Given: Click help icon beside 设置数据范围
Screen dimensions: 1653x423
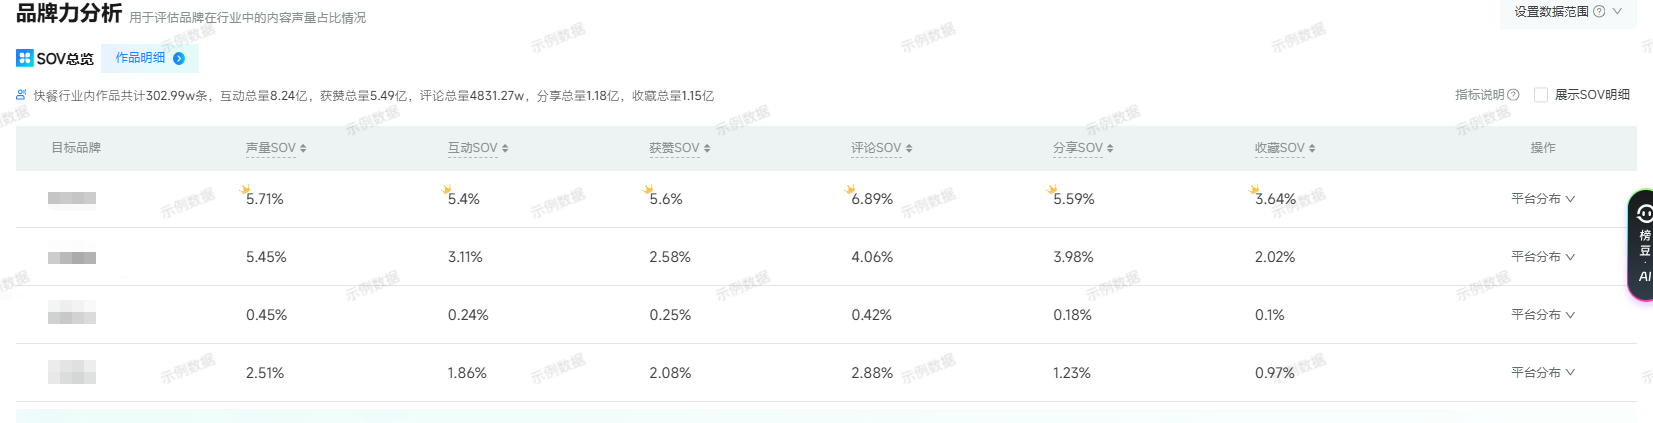Looking at the screenshot, I should point(1599,12).
